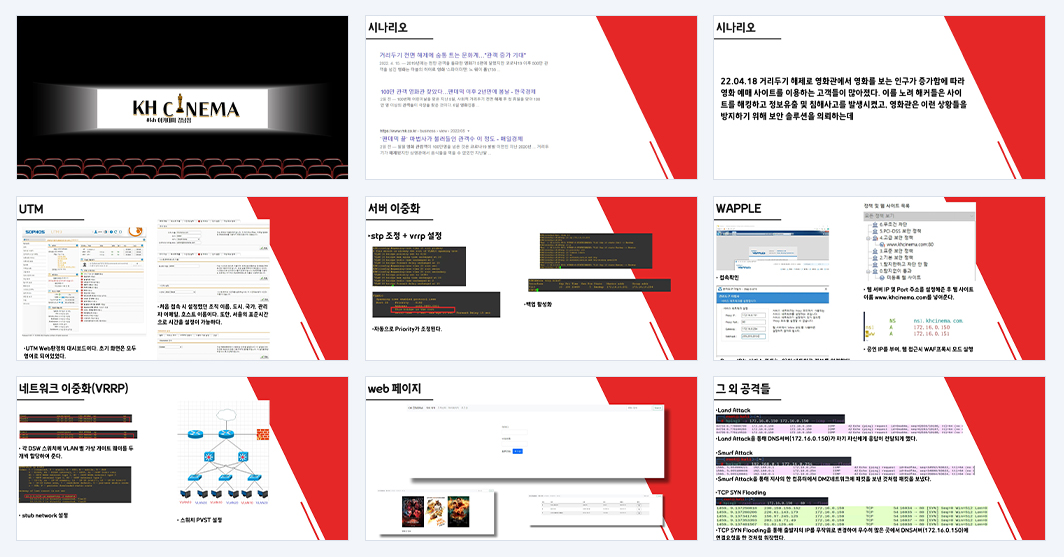Screen dimensions: 1064x557
Task: Open the 그 외 공격들 slide thumbnail
Action: point(879,459)
